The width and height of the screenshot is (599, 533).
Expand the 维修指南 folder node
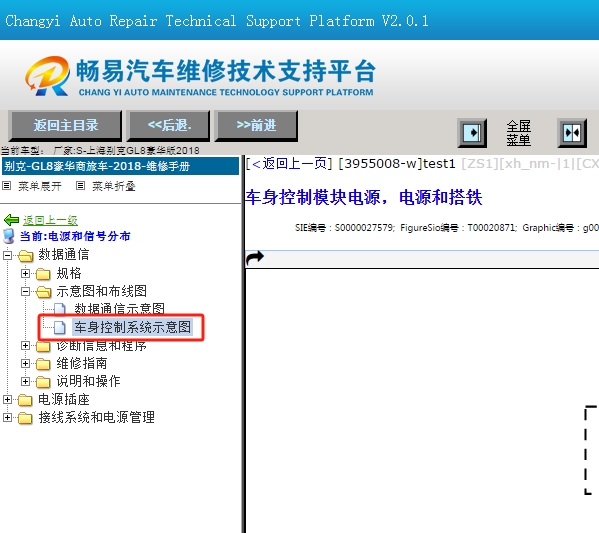[25, 363]
